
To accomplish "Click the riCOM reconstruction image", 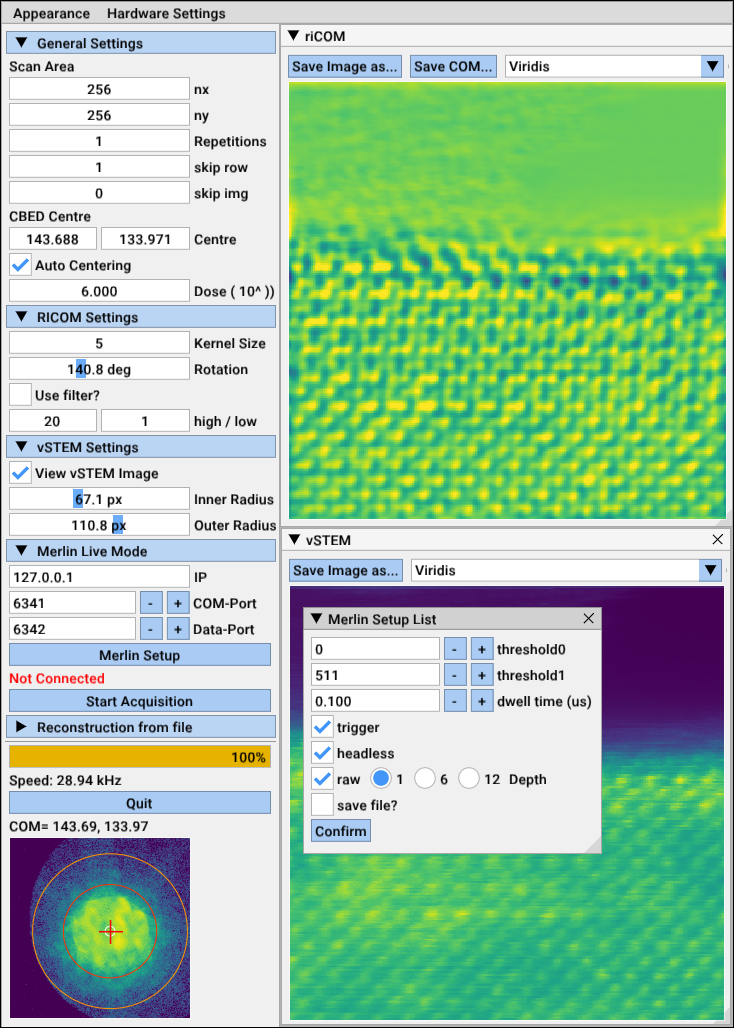I will tap(507, 300).
